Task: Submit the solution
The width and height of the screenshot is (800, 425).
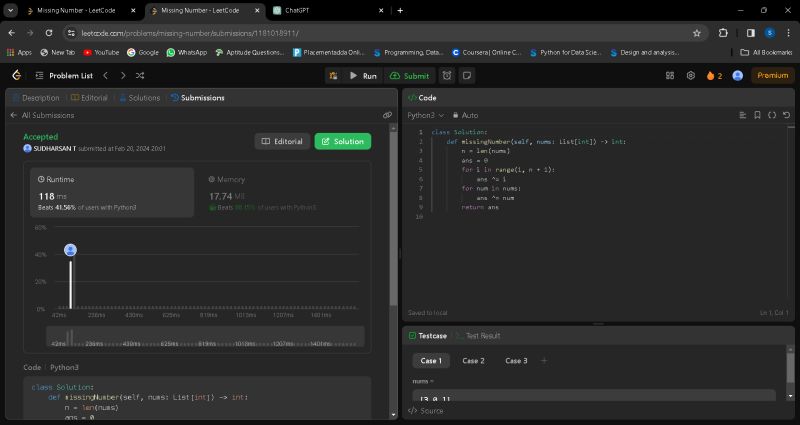Action: click(410, 76)
